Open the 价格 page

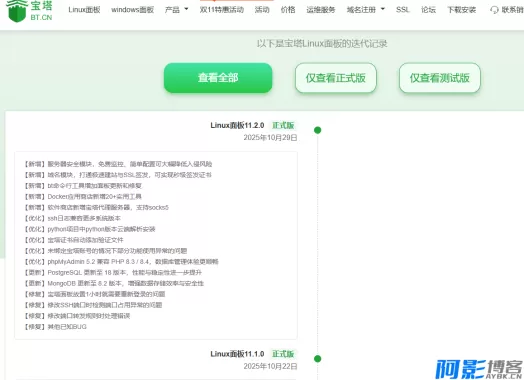point(288,10)
